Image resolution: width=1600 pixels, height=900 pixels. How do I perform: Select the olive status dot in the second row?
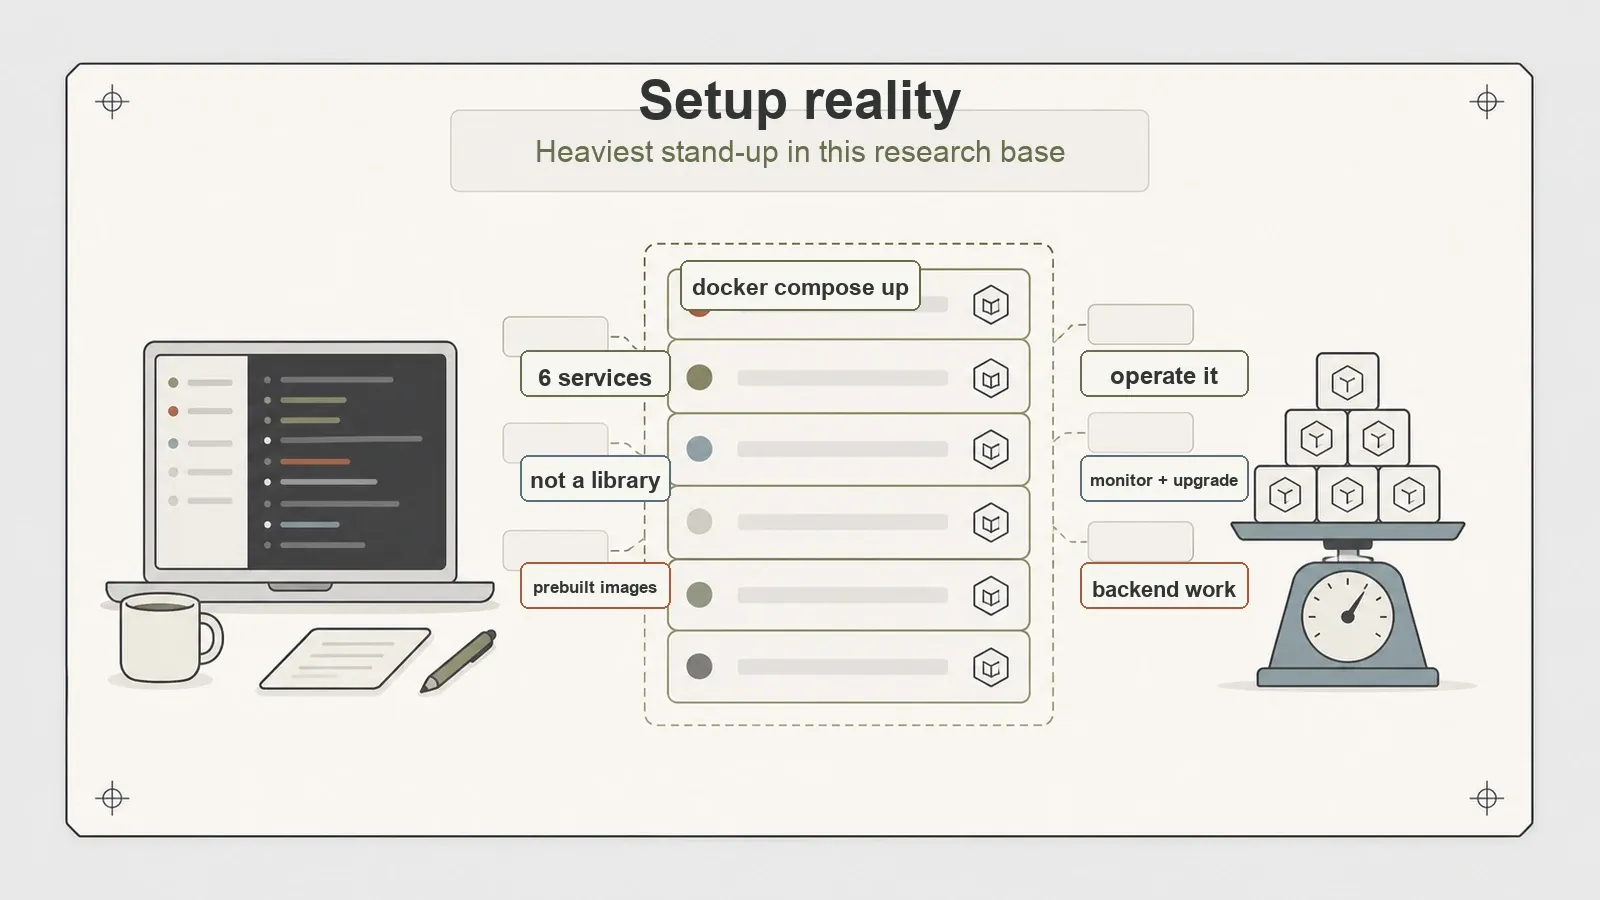coord(699,377)
